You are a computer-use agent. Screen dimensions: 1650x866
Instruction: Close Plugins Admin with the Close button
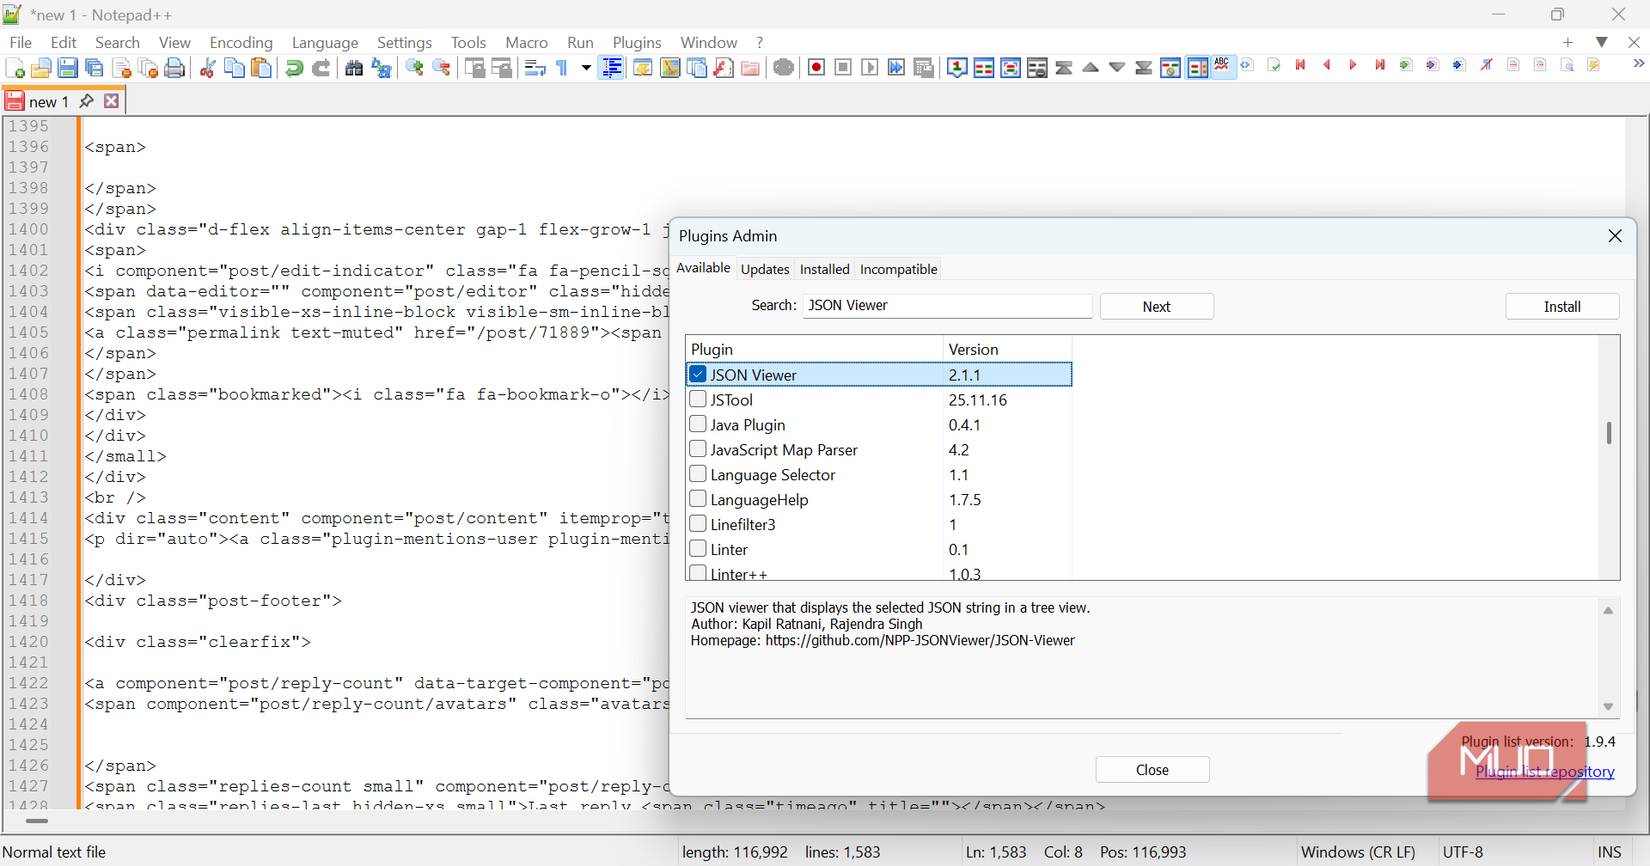[1152, 769]
